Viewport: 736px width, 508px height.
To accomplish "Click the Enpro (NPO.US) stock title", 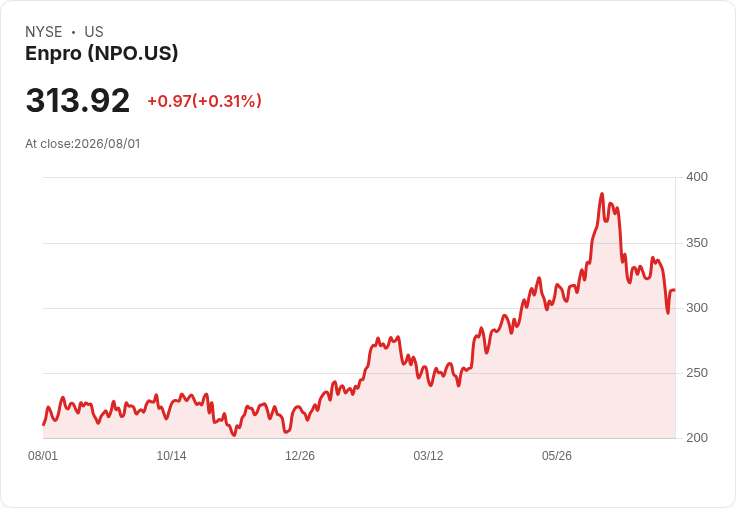I will click(x=101, y=53).
